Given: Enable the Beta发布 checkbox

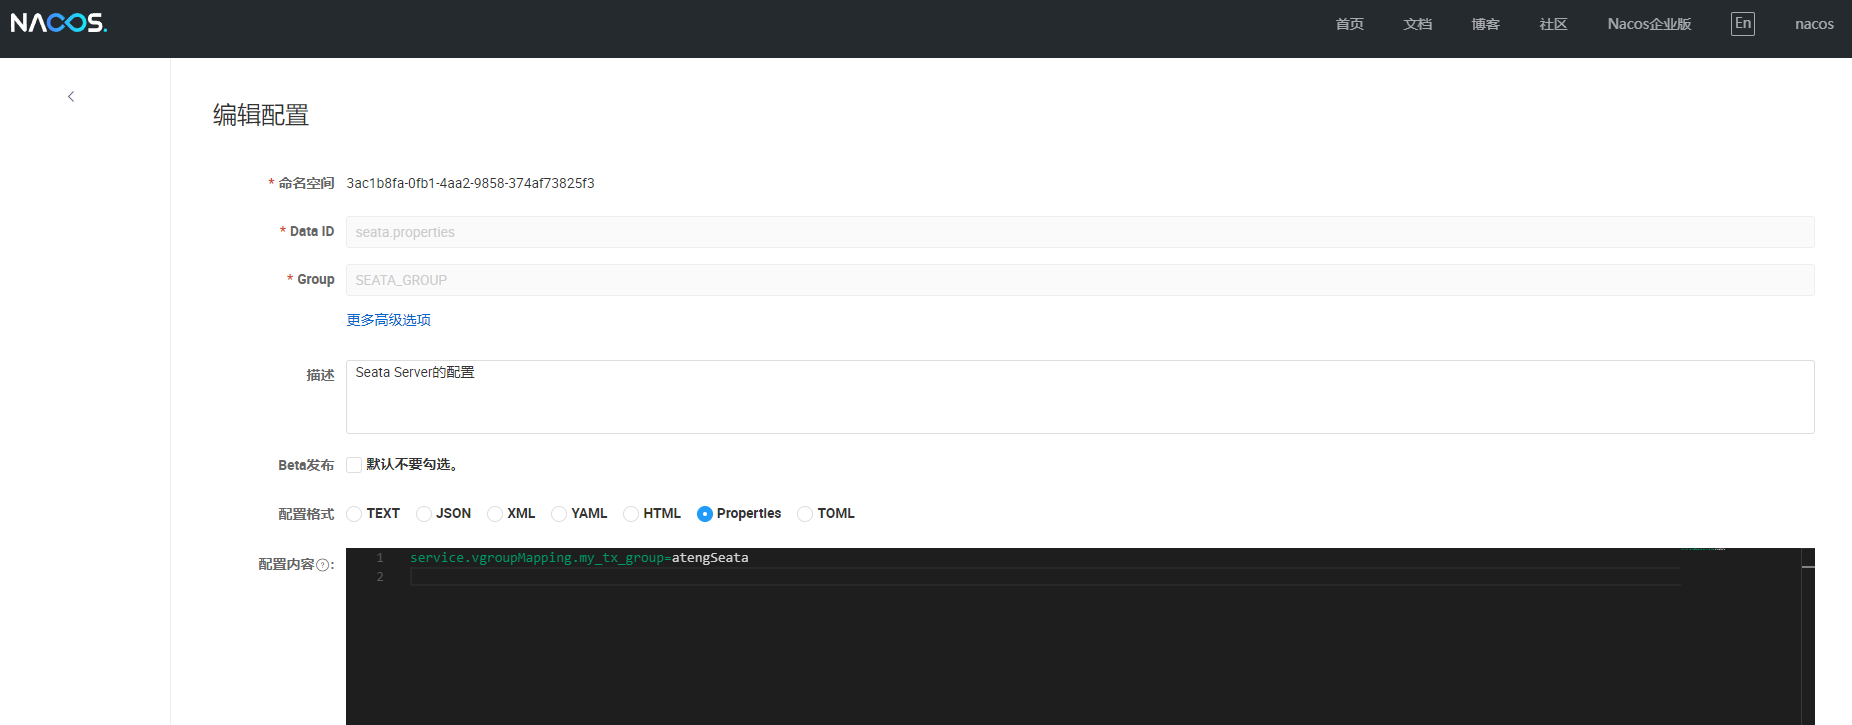Looking at the screenshot, I should coord(354,465).
